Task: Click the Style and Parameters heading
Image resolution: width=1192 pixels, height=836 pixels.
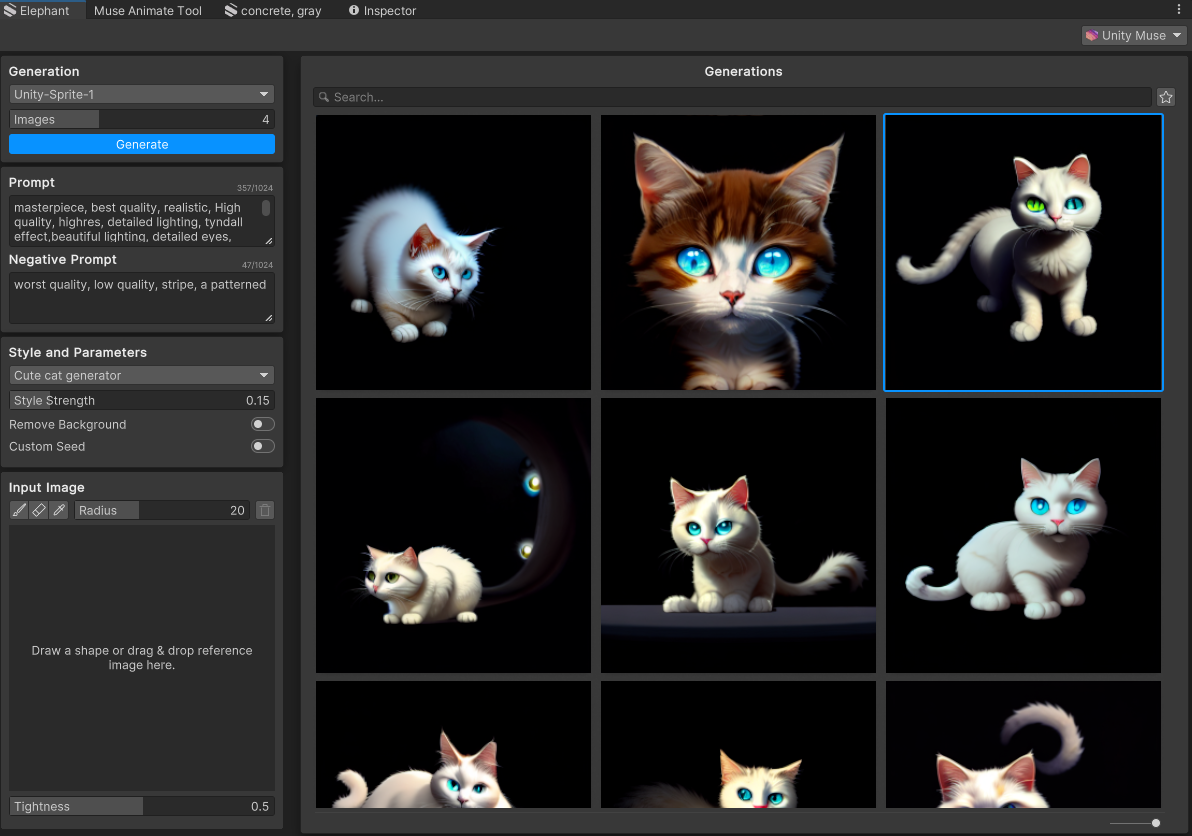Action: click(x=78, y=353)
